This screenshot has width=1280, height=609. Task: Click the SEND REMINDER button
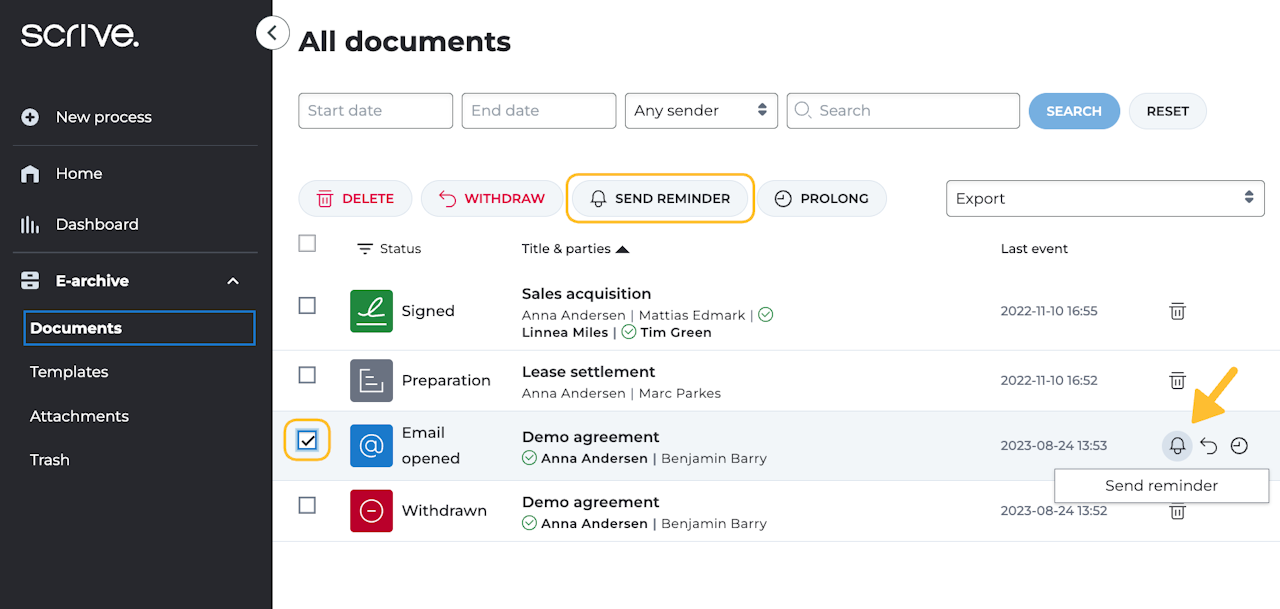click(x=659, y=198)
